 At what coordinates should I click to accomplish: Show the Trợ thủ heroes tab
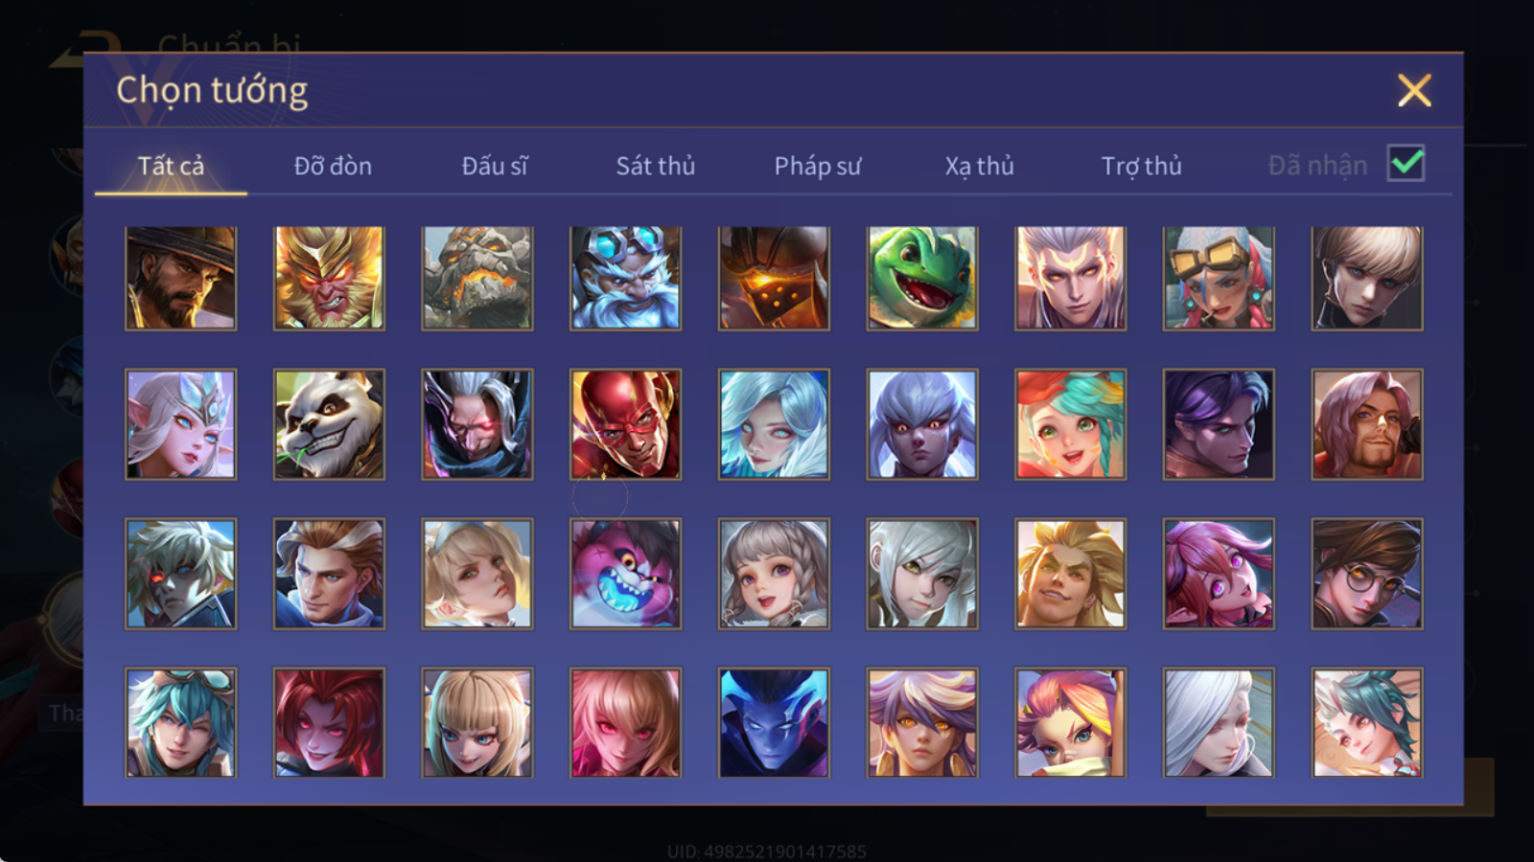tap(1141, 166)
